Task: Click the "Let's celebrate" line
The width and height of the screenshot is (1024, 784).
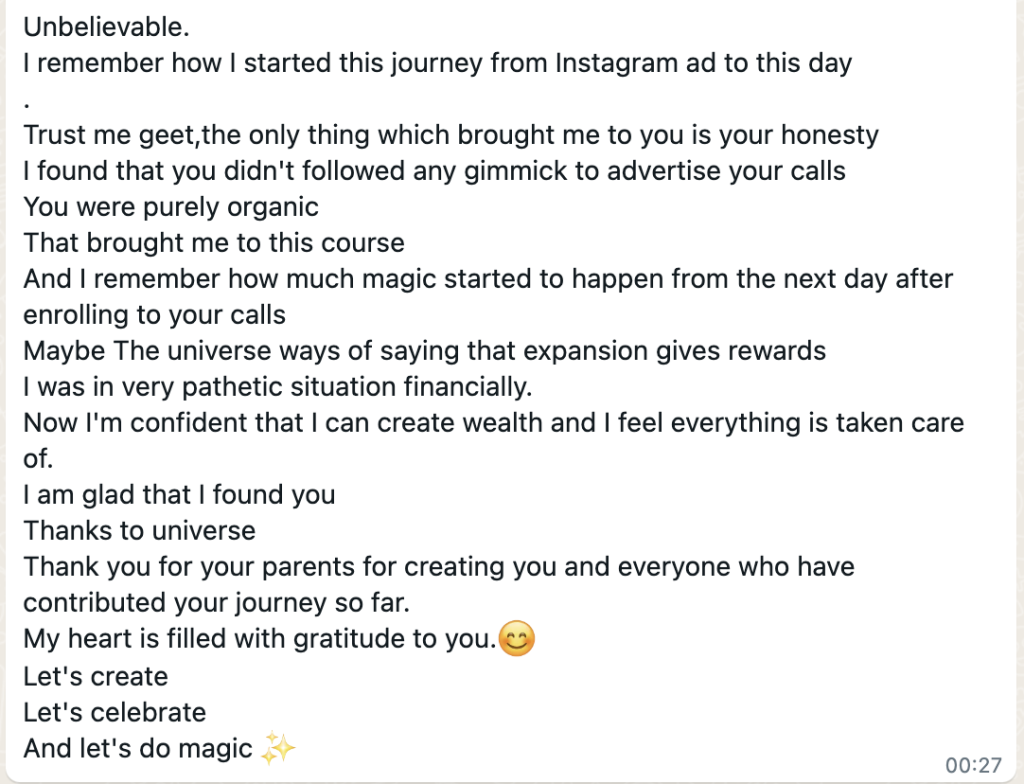Action: [115, 712]
